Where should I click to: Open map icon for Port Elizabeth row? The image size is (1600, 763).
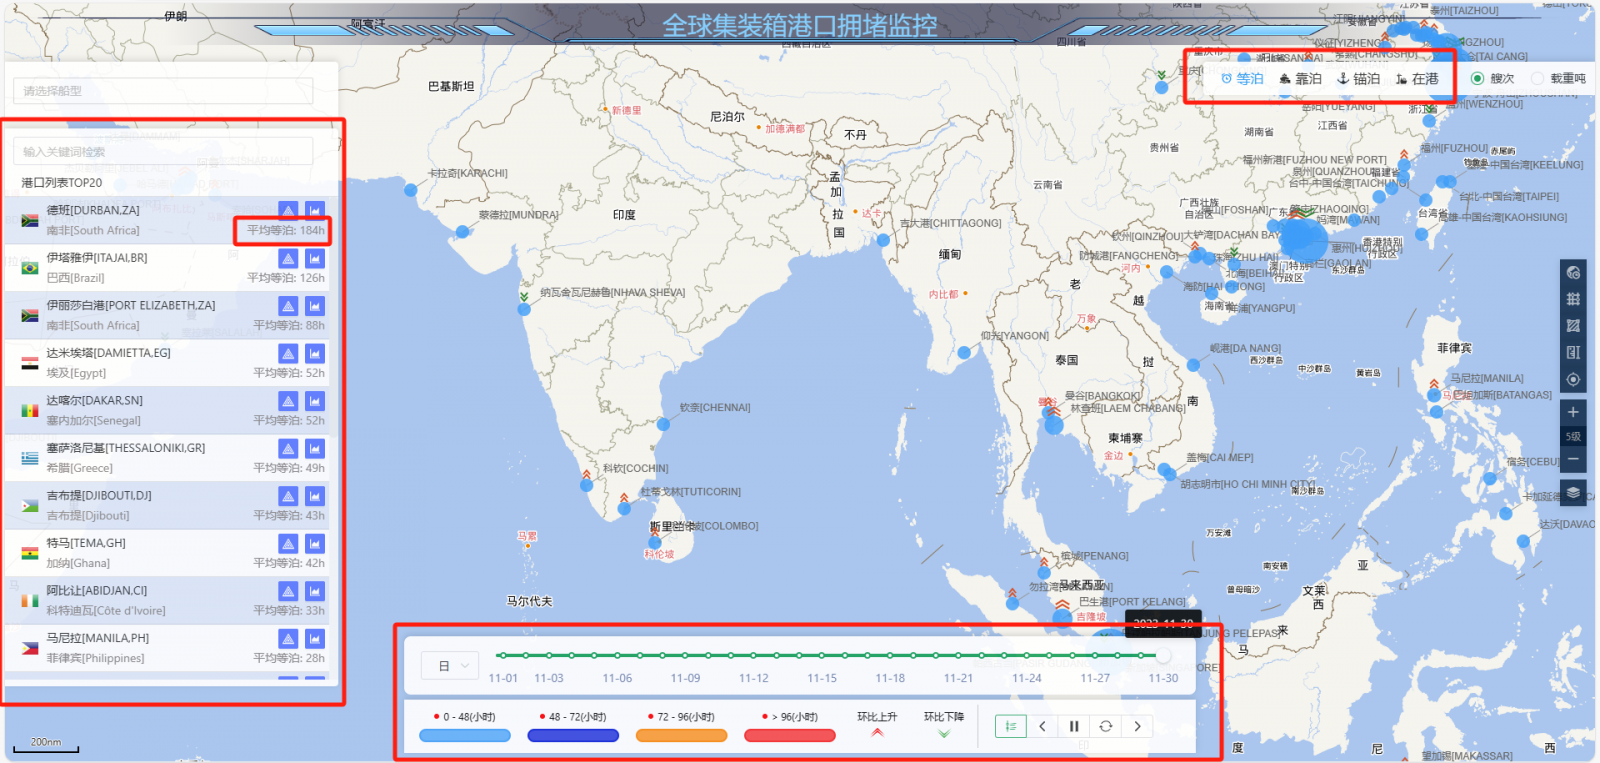(288, 305)
